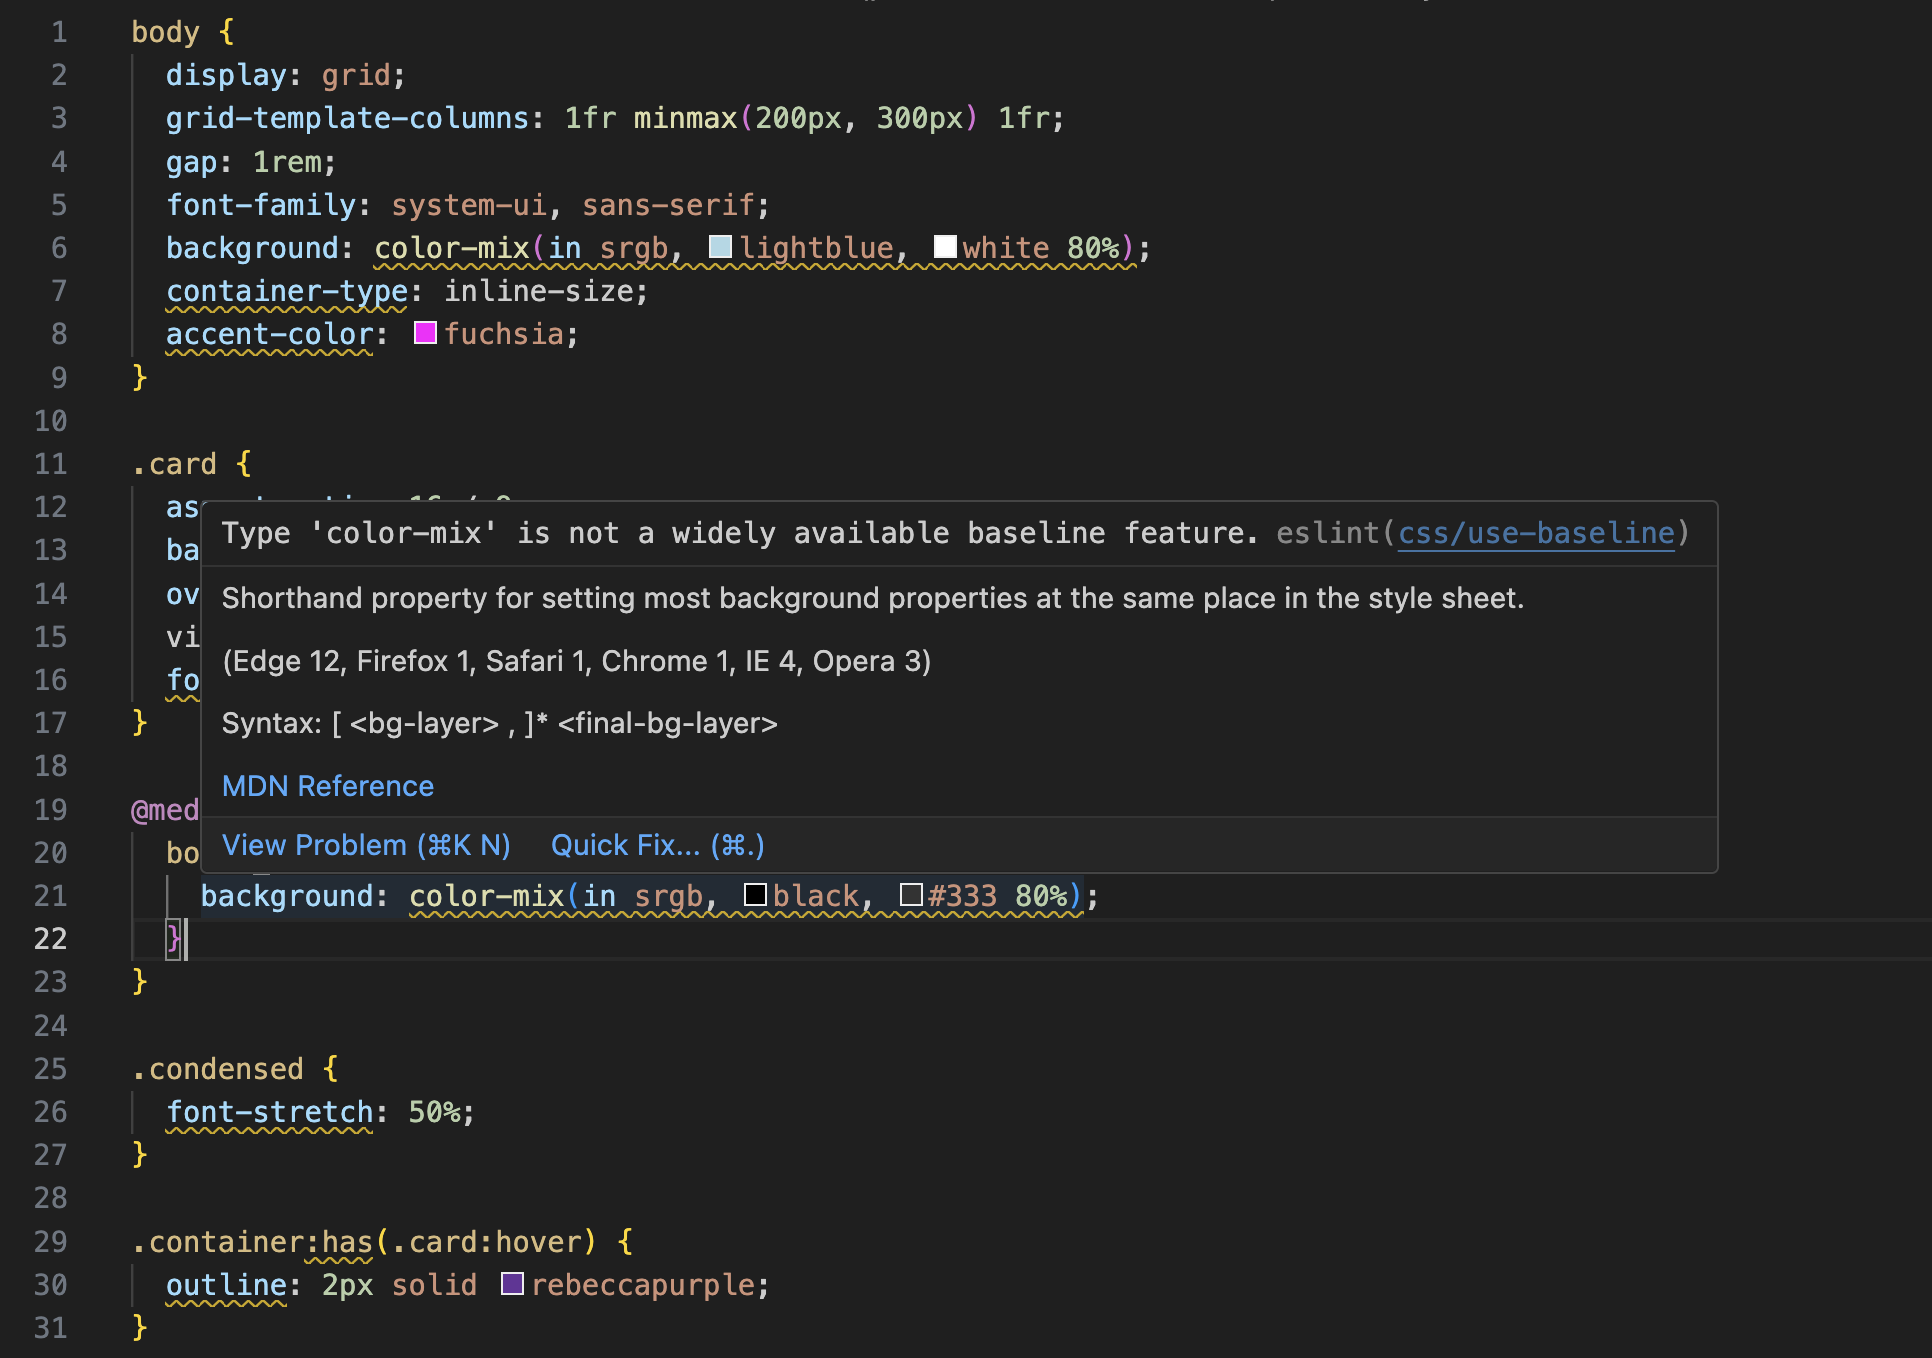
Task: Click the fuchsia swatch beside accent-color
Action: point(424,333)
